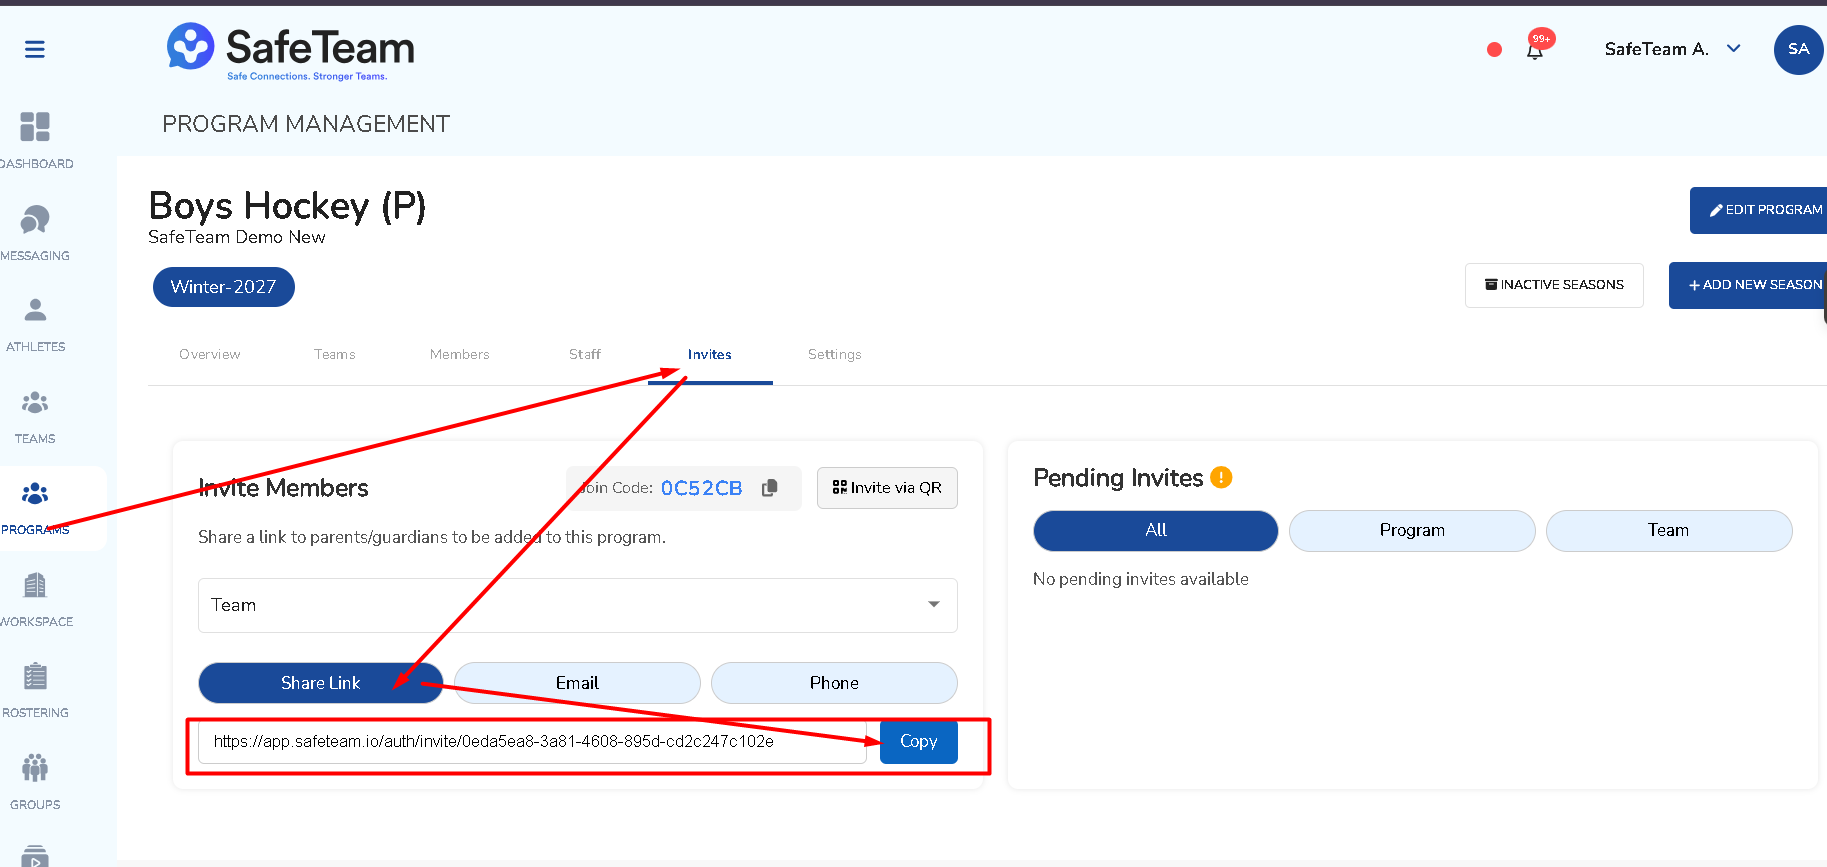This screenshot has height=867, width=1827.
Task: Click the Boys Hockey (P) program title
Action: point(287,206)
